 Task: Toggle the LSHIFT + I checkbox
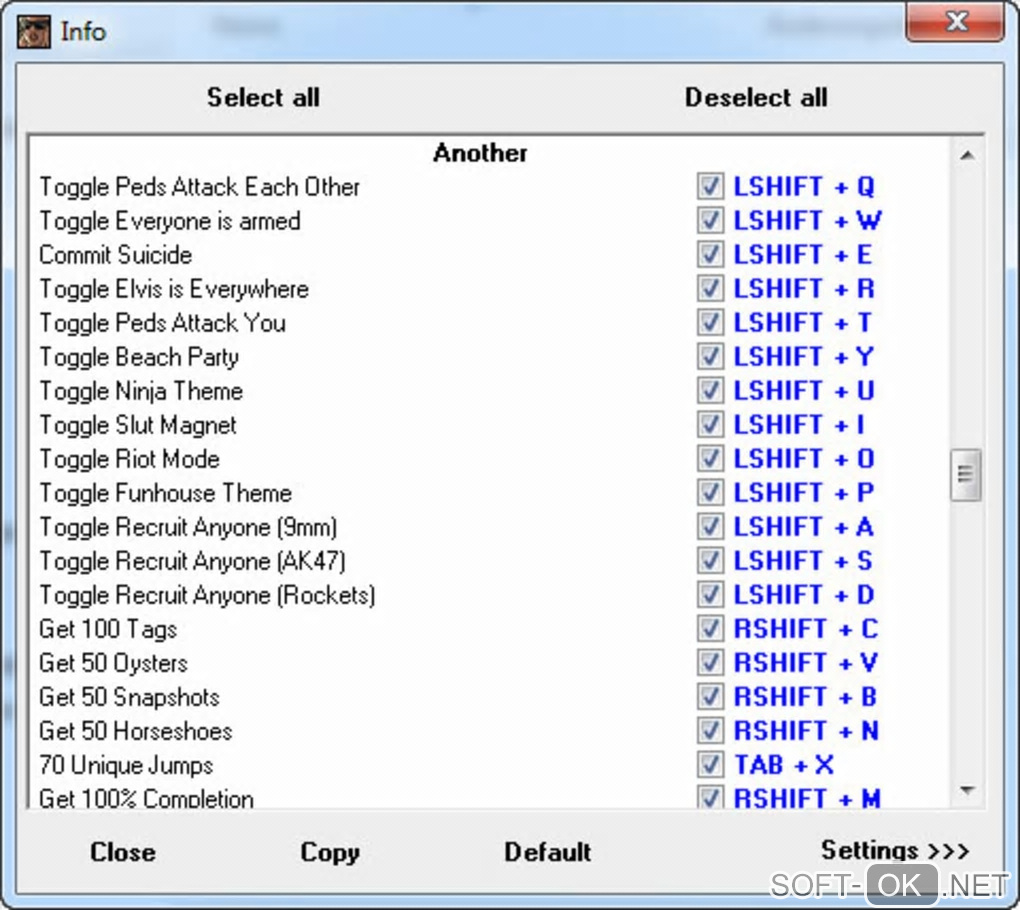[x=710, y=424]
